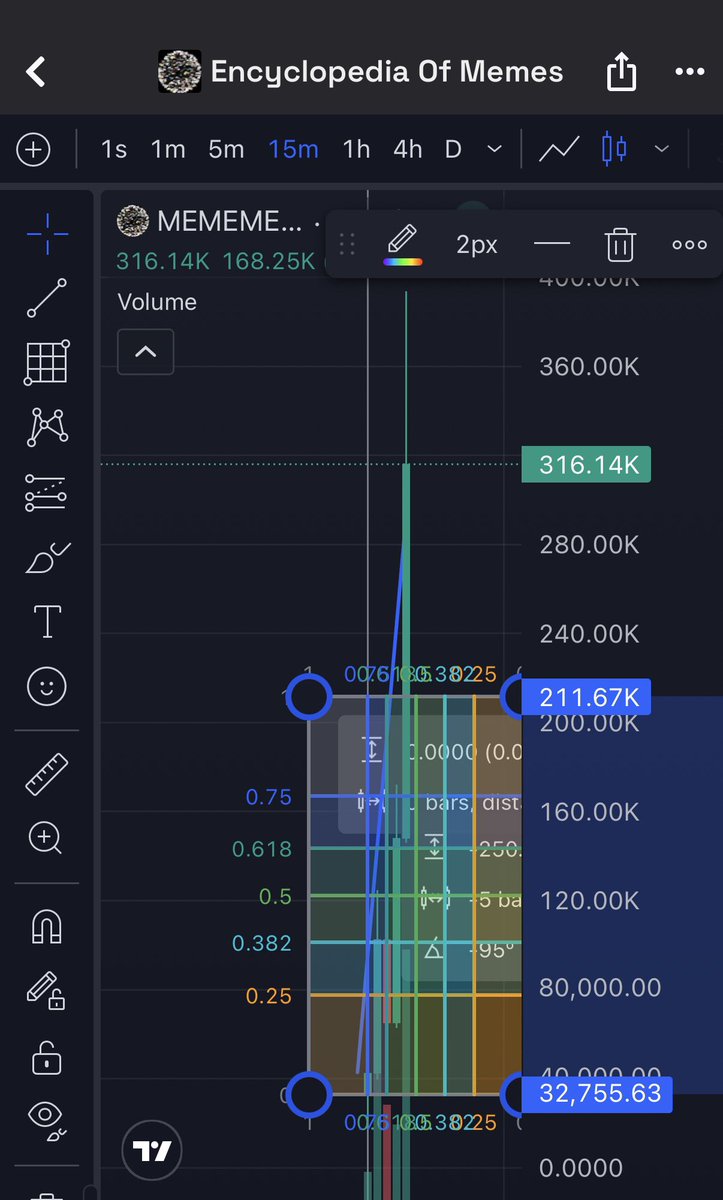This screenshot has height=1200, width=723.
Task: Click the TradingView logo
Action: [x=153, y=1151]
